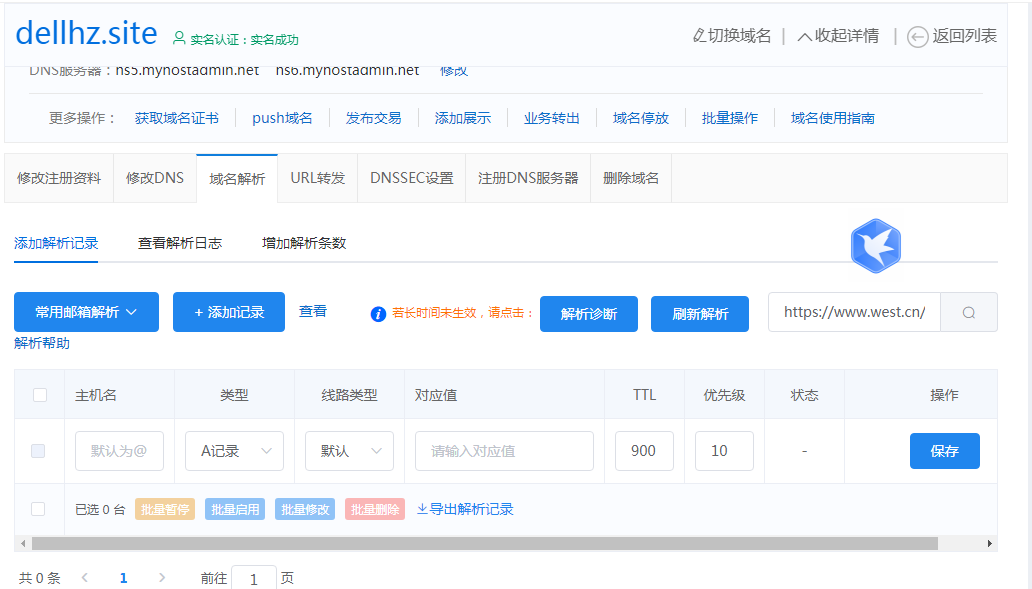The width and height of the screenshot is (1032, 589).
Task: Open the DNSSEC设置 tab
Action: tap(411, 178)
